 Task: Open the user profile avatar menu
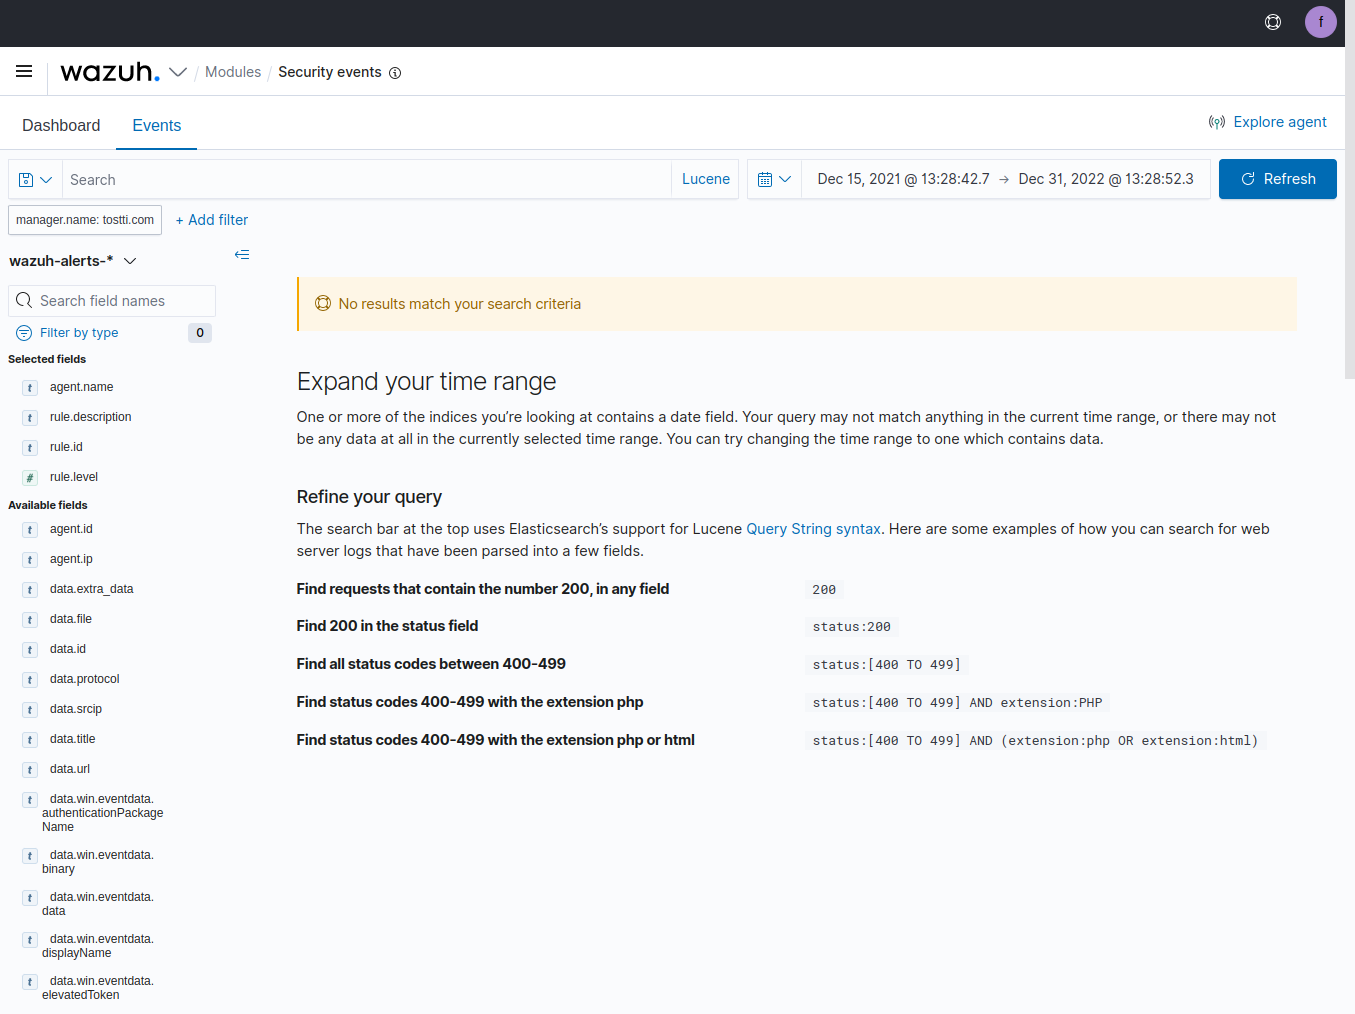(1320, 21)
